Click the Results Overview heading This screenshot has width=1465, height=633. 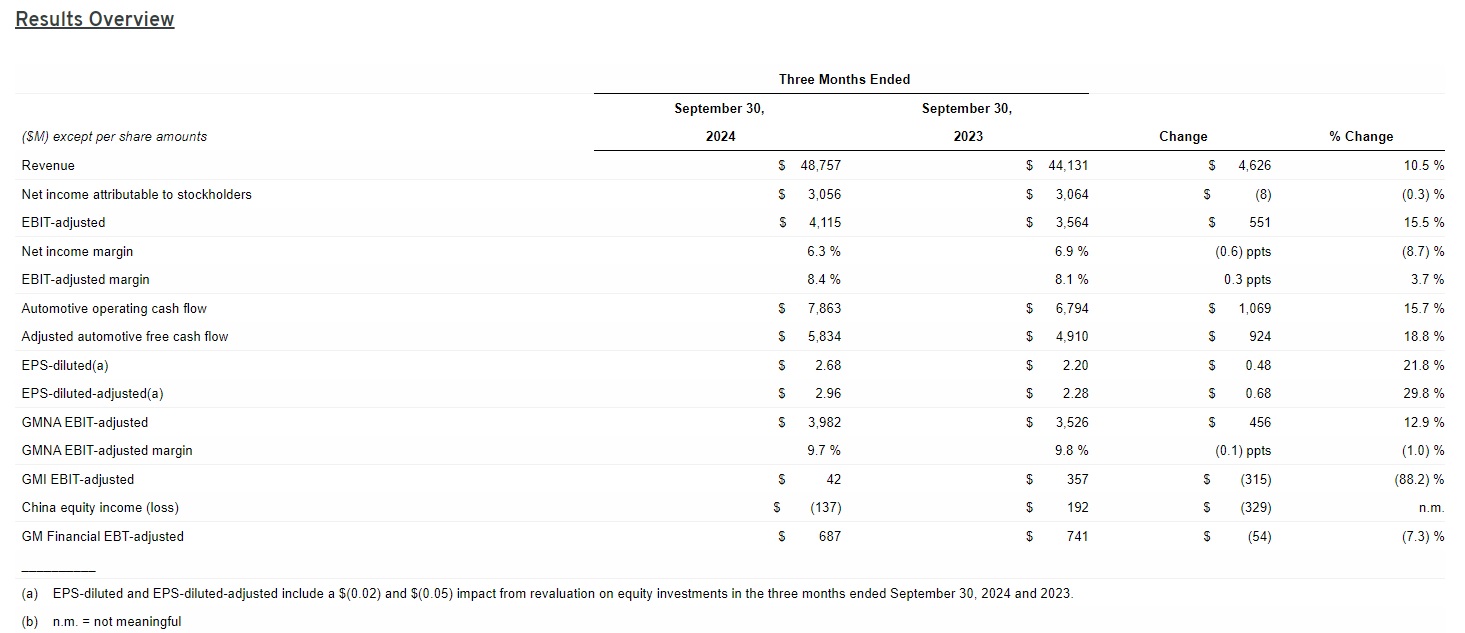click(95, 19)
